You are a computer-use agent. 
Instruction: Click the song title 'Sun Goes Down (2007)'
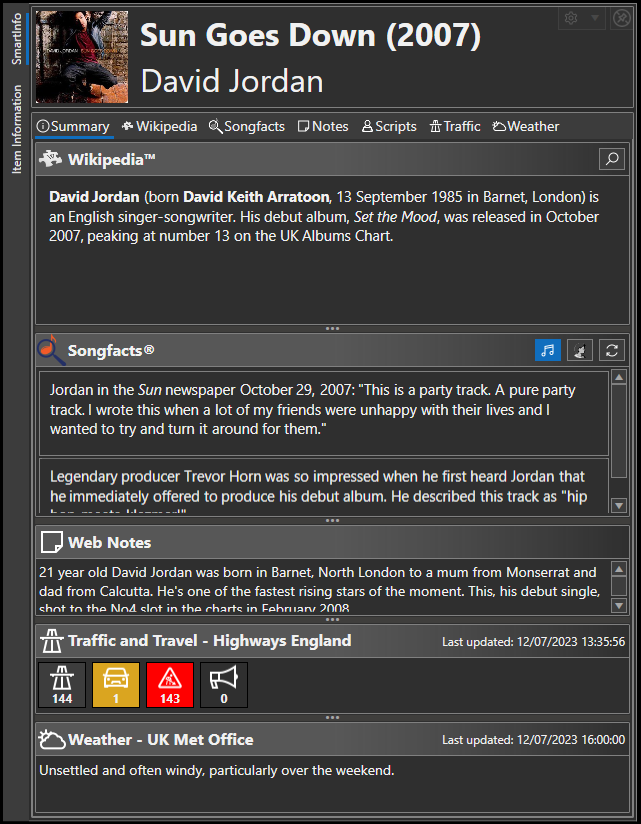(311, 36)
